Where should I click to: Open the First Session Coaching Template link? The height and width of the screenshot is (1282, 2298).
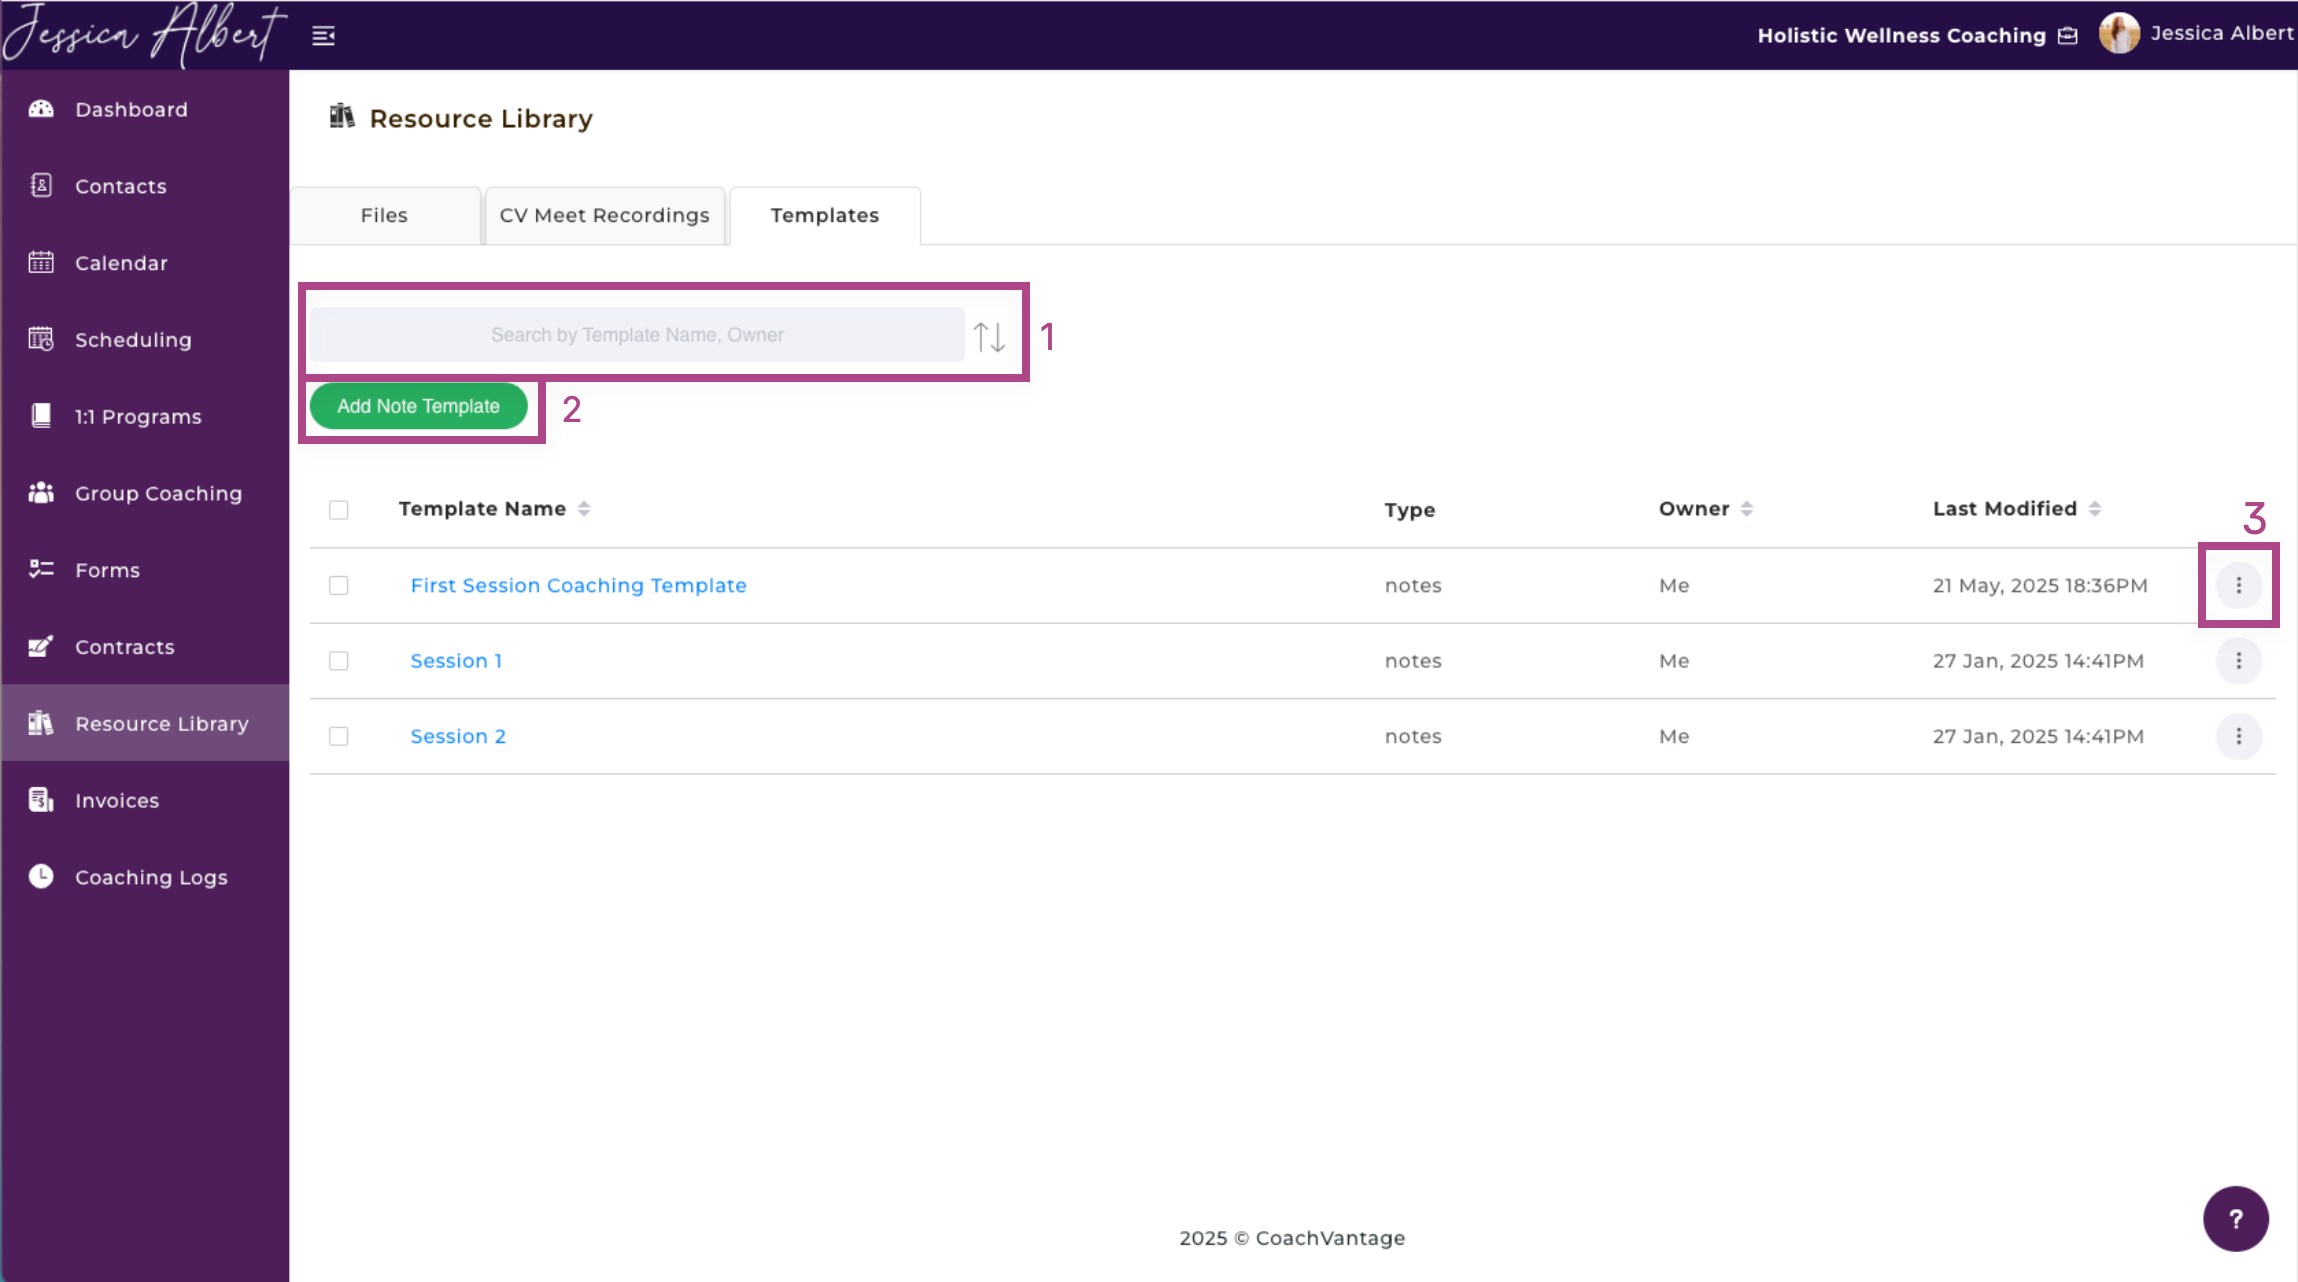coord(578,585)
